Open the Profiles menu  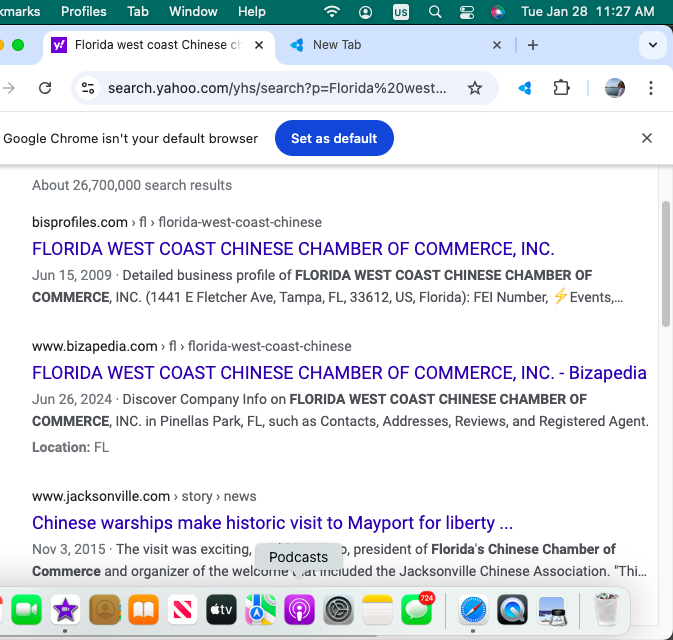click(84, 11)
